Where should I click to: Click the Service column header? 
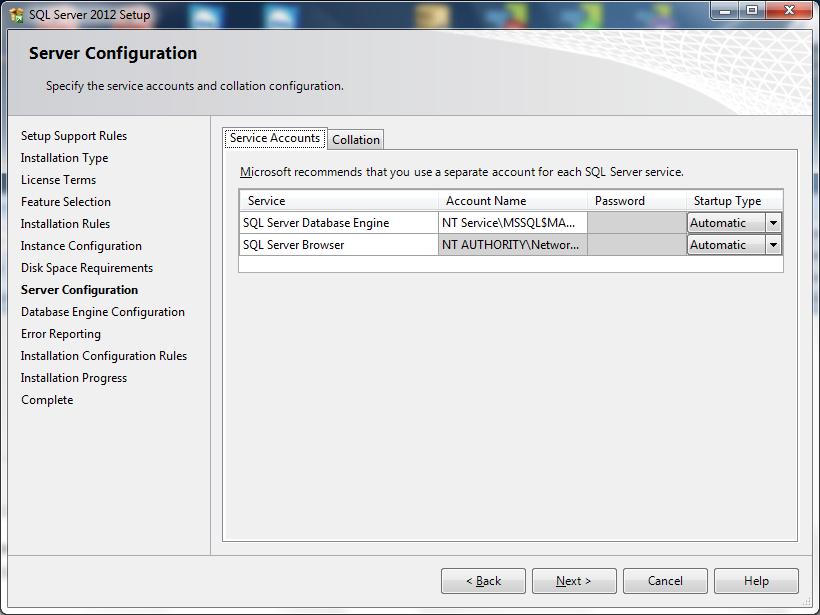point(339,201)
